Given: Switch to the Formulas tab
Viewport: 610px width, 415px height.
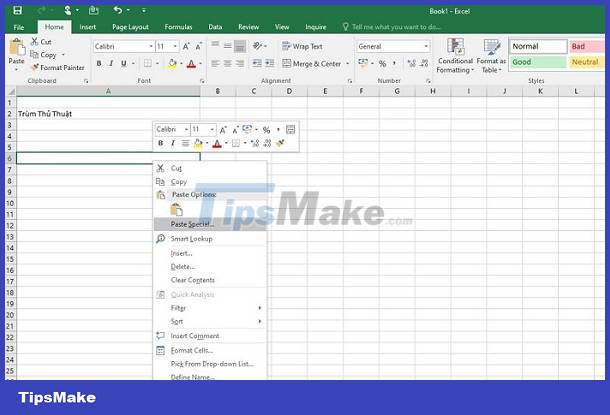Looking at the screenshot, I should 178,27.
